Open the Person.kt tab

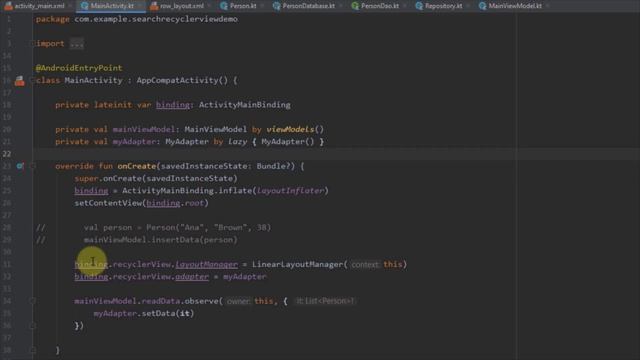(239, 6)
